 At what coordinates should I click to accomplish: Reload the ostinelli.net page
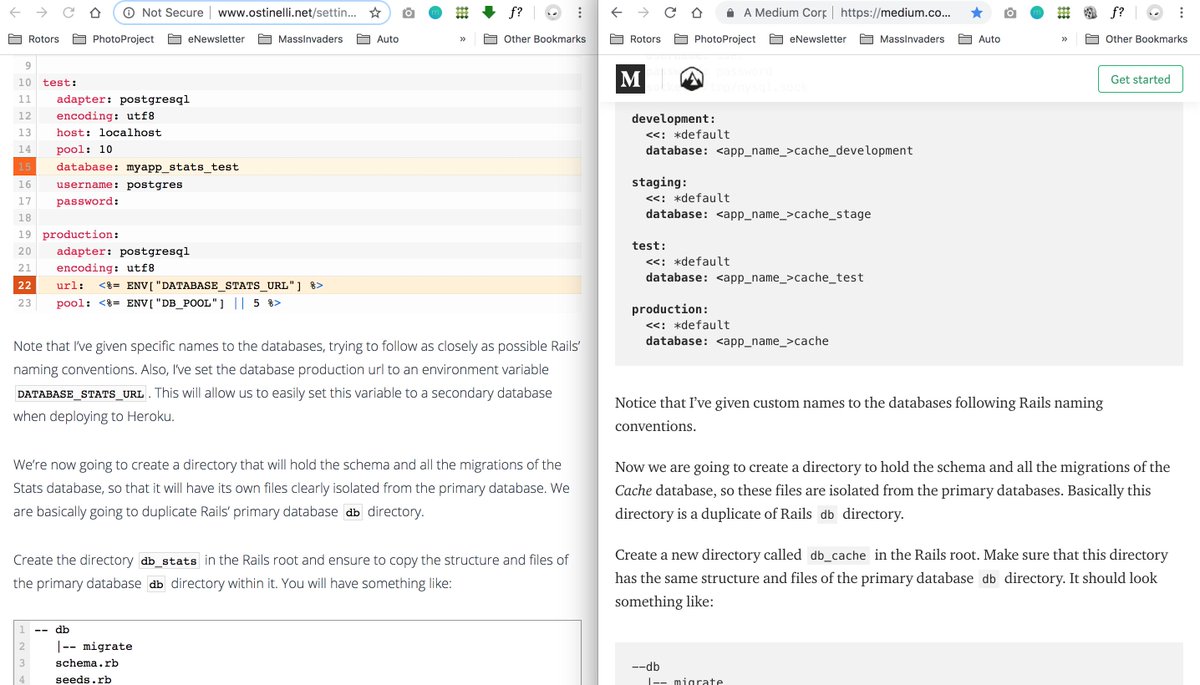tap(68, 13)
